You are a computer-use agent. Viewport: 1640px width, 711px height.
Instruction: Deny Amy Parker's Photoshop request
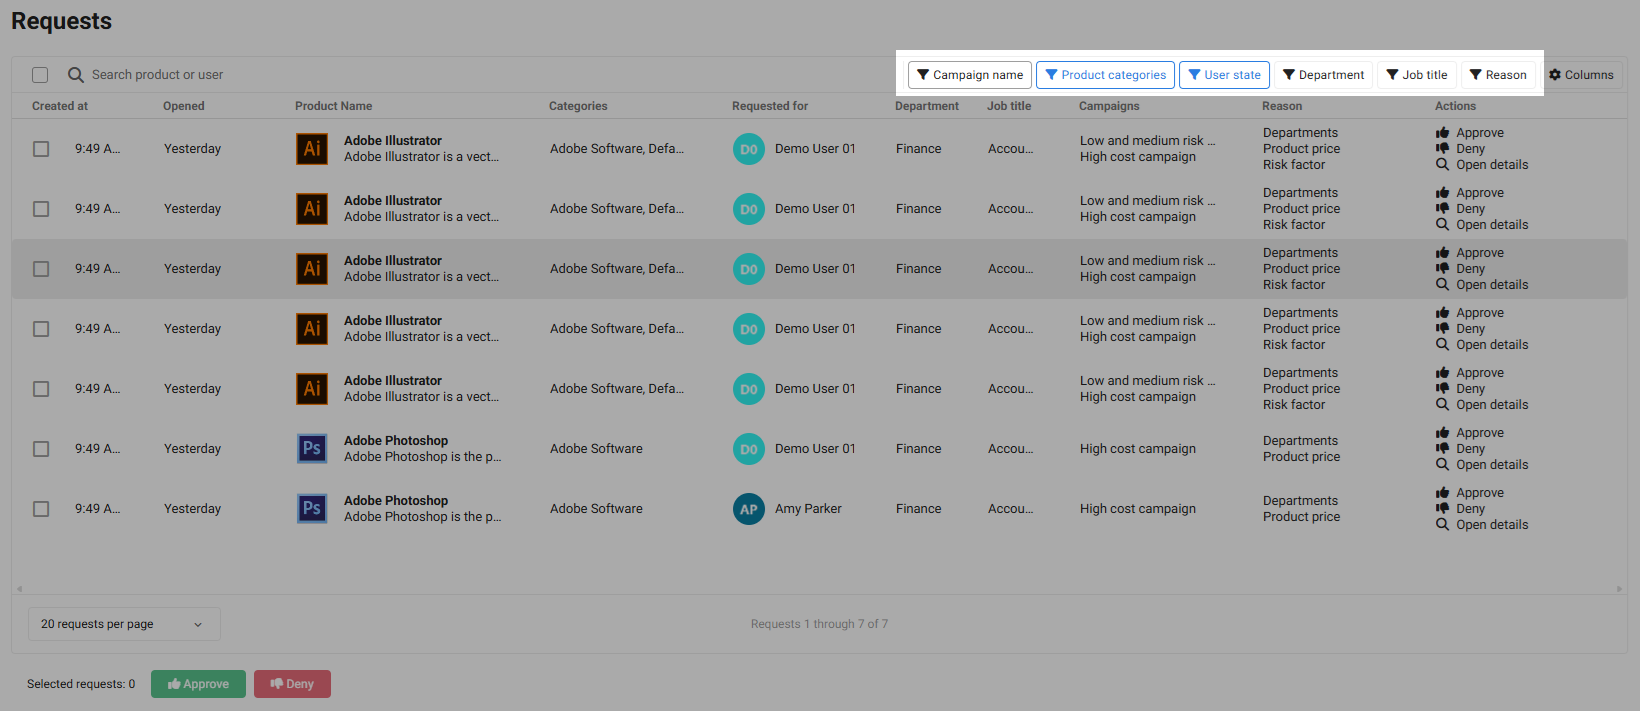(1461, 509)
